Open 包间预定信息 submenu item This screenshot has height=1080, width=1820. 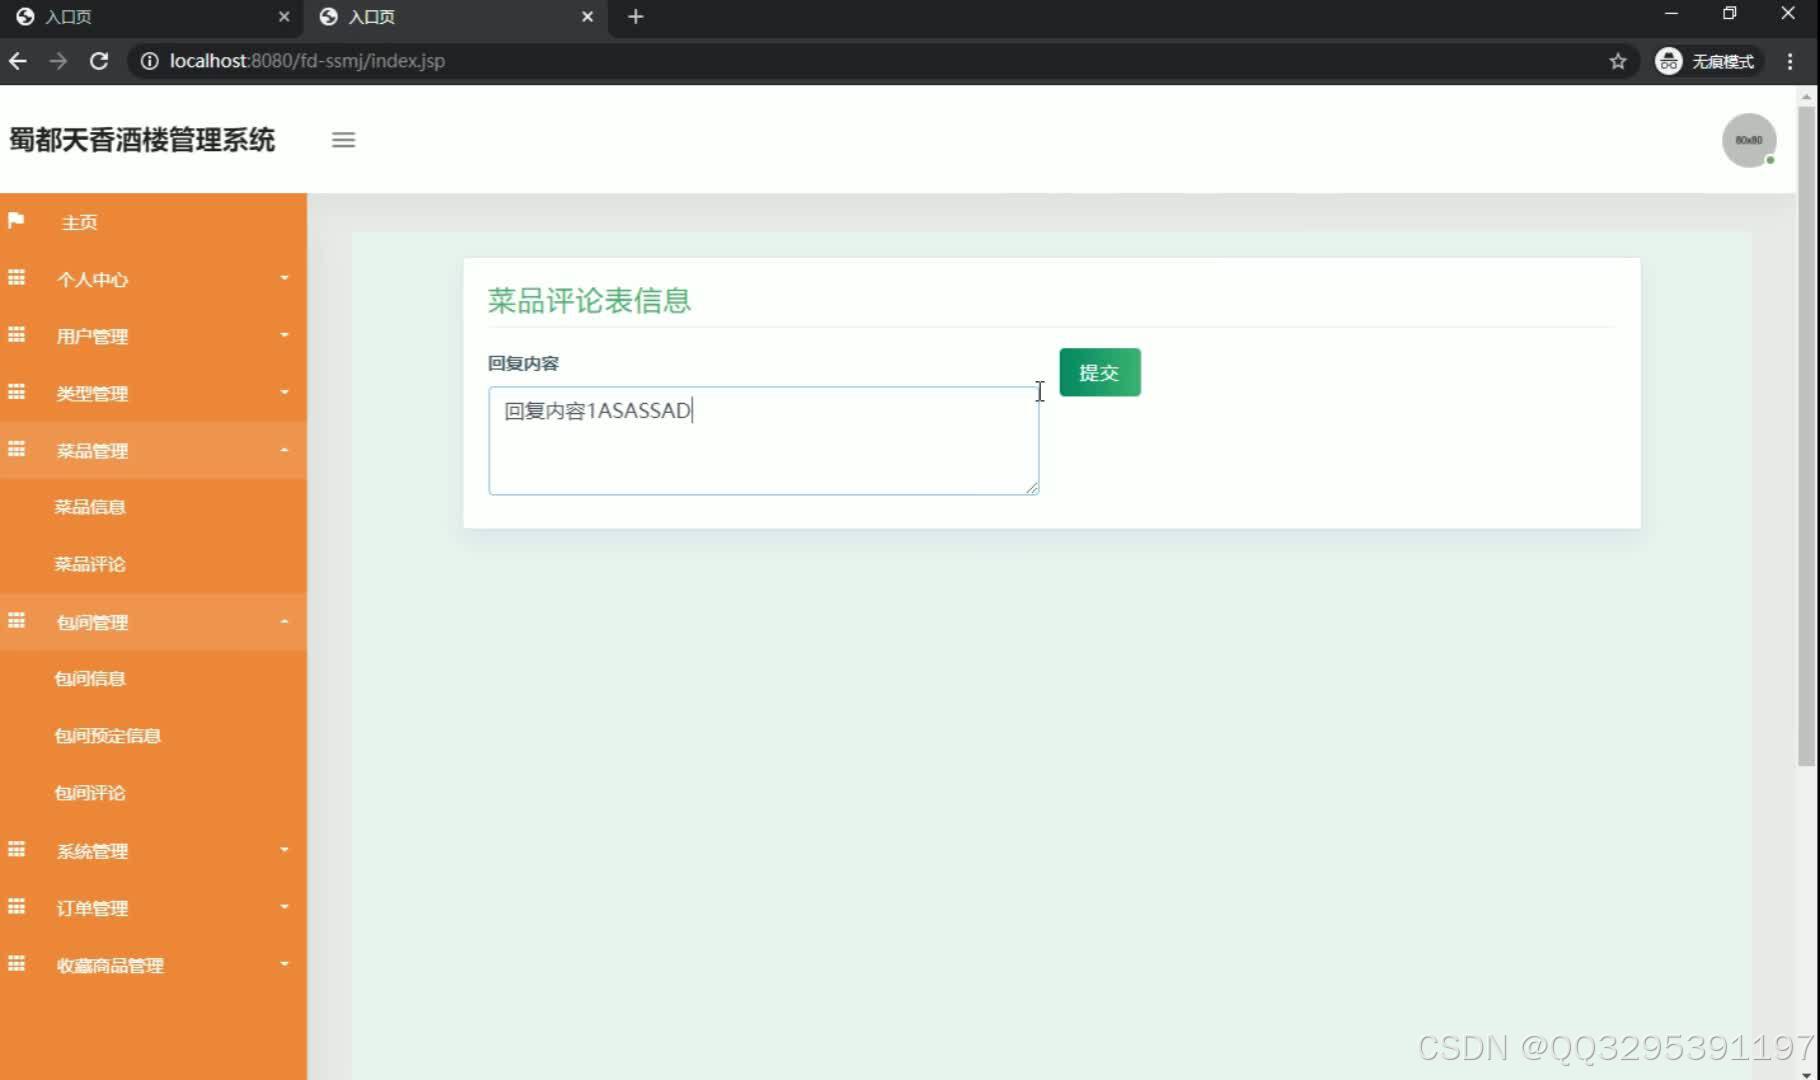[x=108, y=736]
